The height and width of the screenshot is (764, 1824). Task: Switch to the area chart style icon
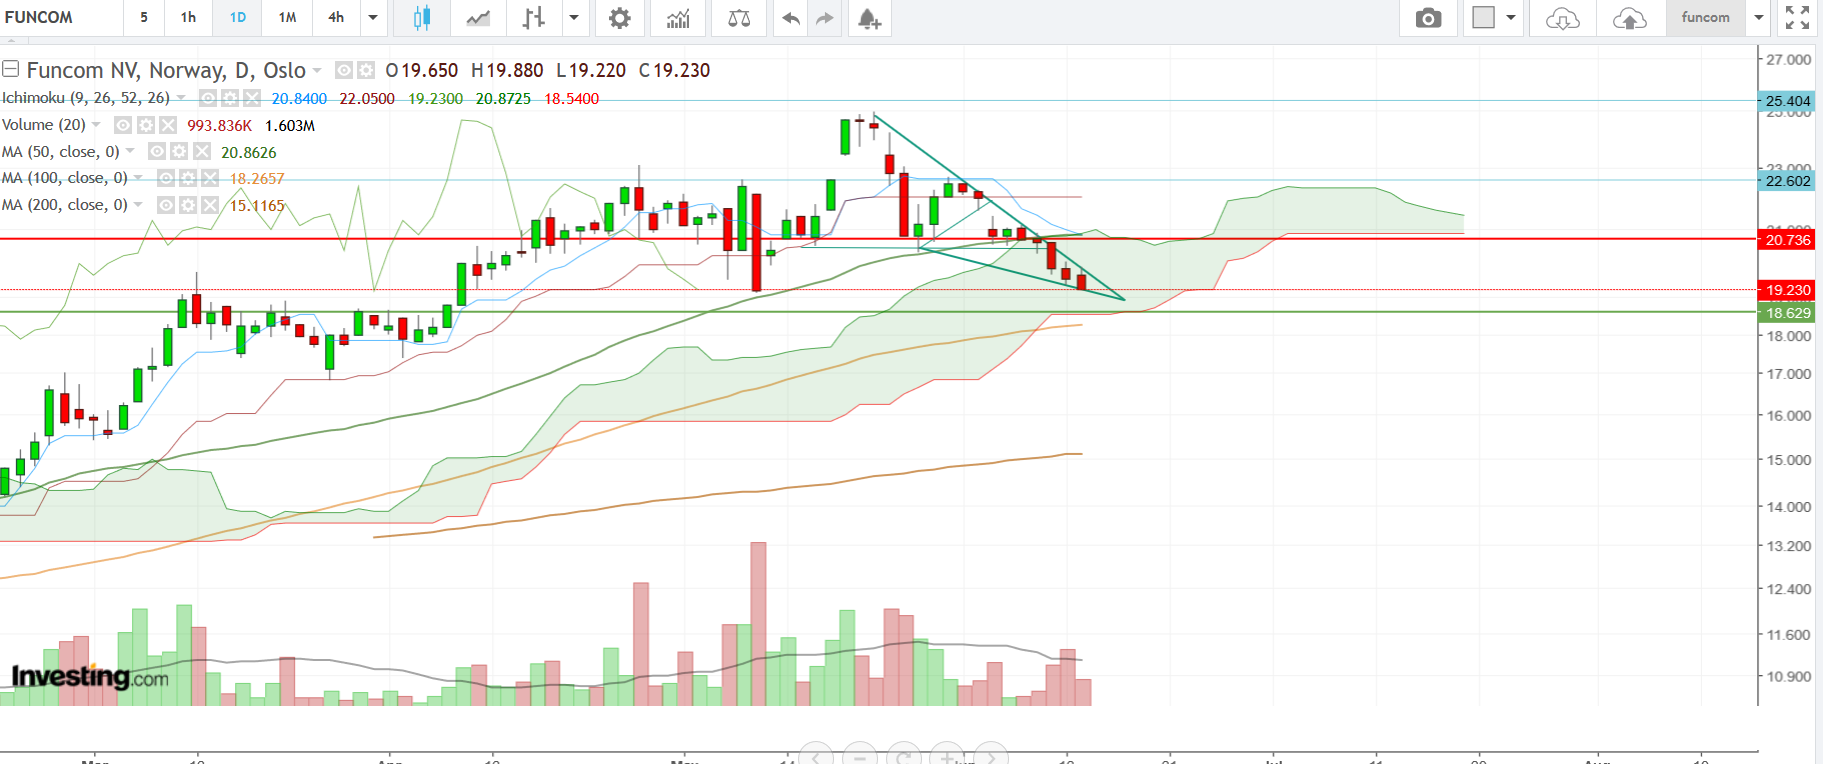point(478,18)
